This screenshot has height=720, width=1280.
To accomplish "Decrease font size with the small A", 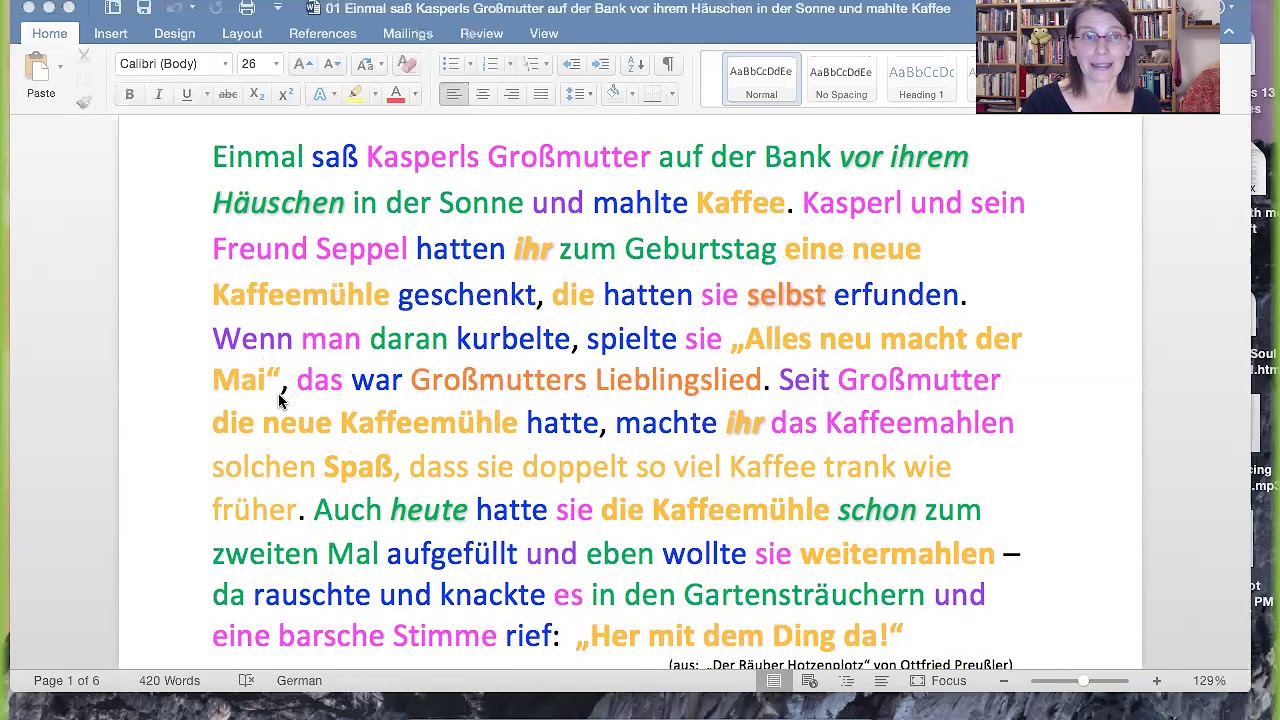I will click(x=332, y=64).
